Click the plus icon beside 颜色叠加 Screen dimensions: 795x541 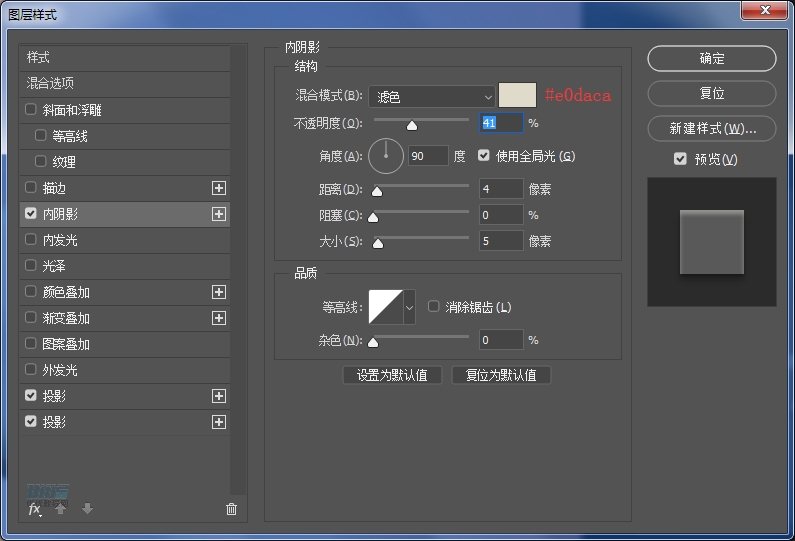coord(219,292)
